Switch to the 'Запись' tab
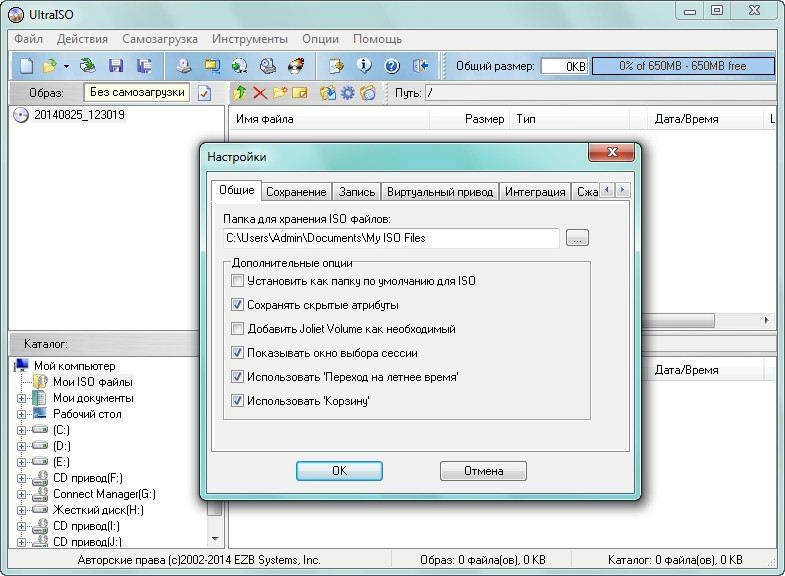The image size is (785, 576). [357, 192]
